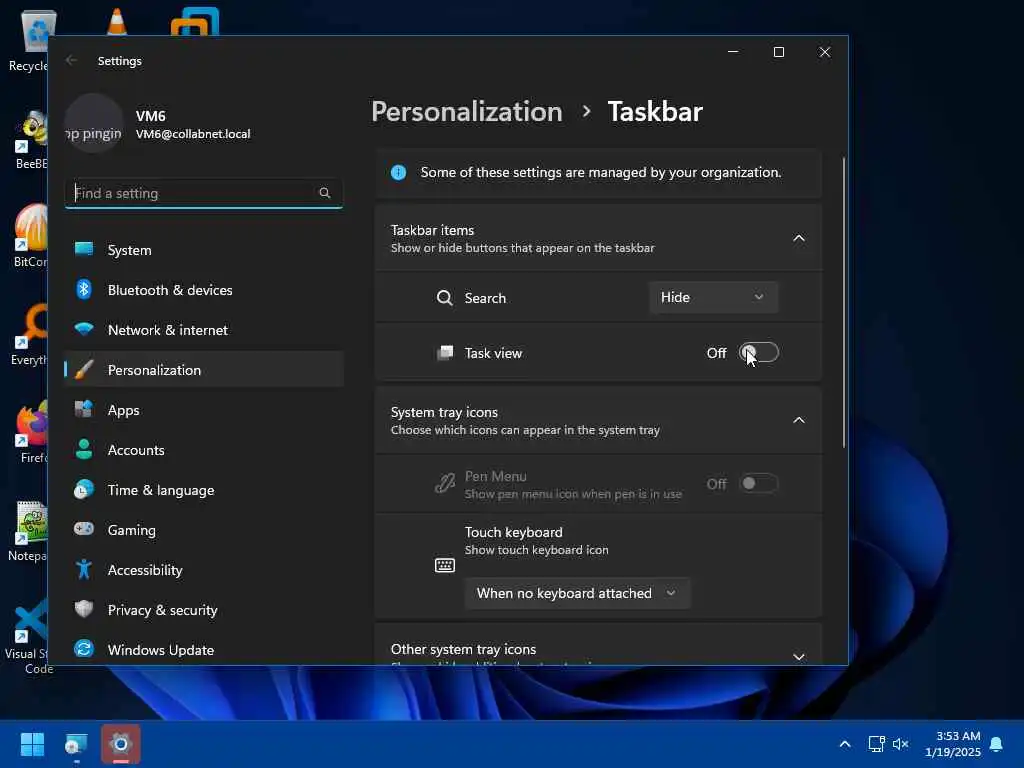The width and height of the screenshot is (1024, 768).
Task: Go to Personalization via breadcrumb link
Action: tap(466, 112)
